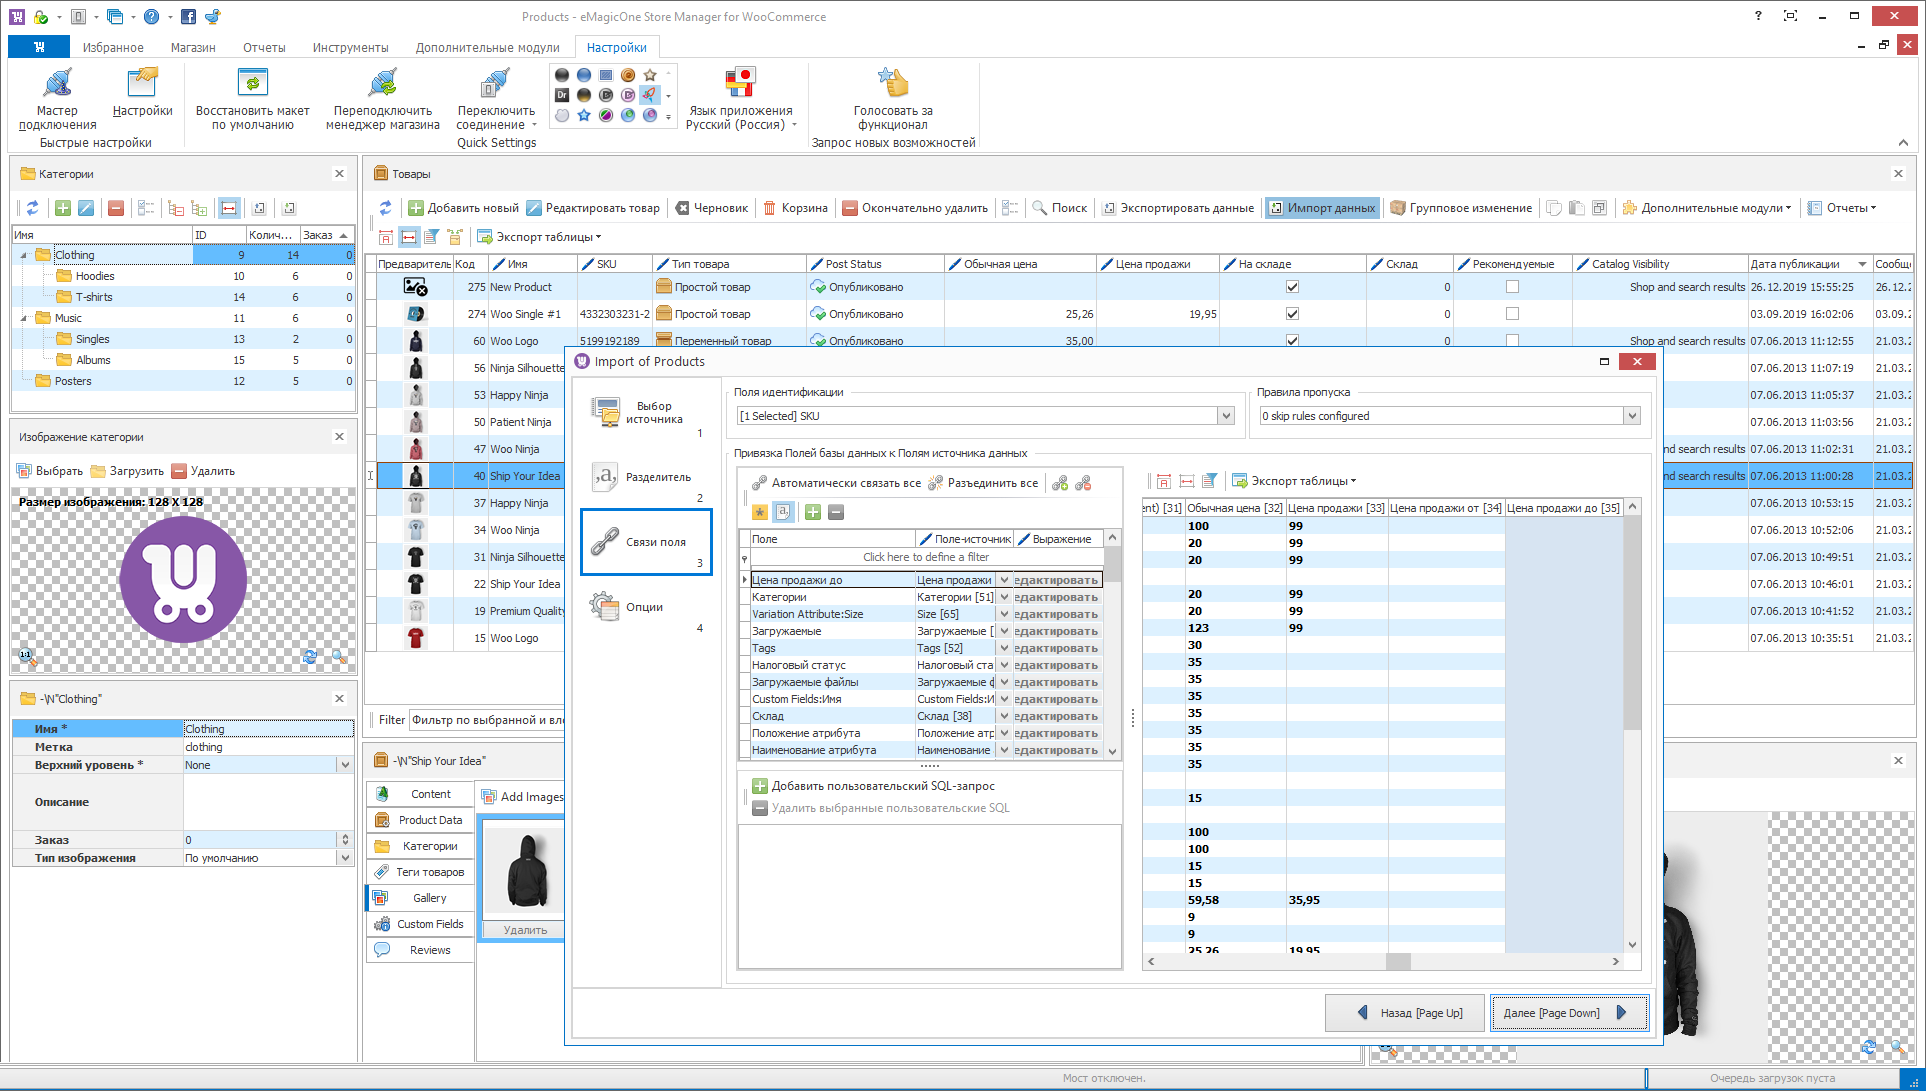
Task: Open the Twitter bird icon in title bar
Action: click(x=212, y=16)
